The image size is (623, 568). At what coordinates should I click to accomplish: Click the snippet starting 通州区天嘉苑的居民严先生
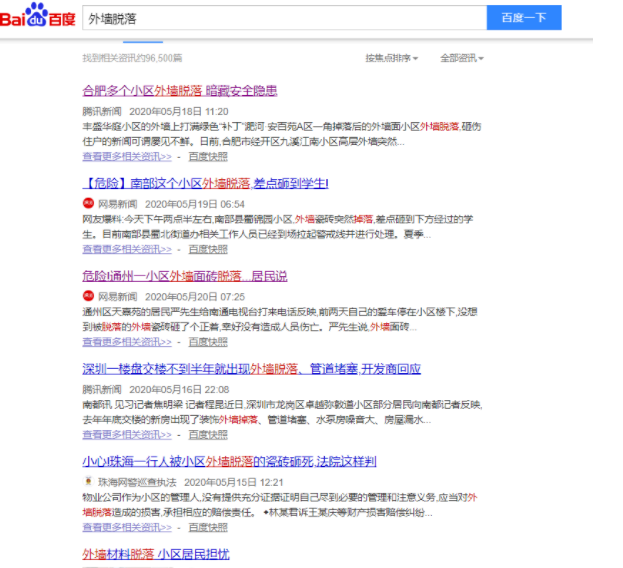pos(280,319)
